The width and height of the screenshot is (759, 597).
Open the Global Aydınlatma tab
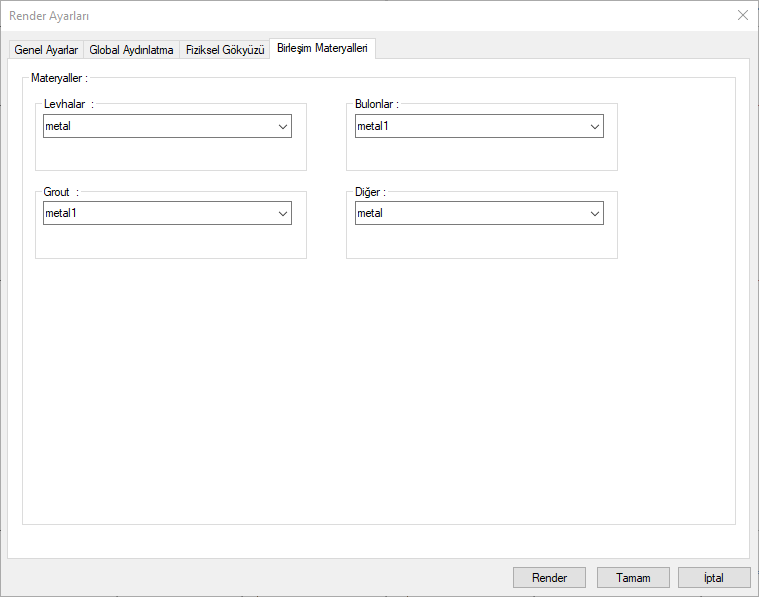131,50
